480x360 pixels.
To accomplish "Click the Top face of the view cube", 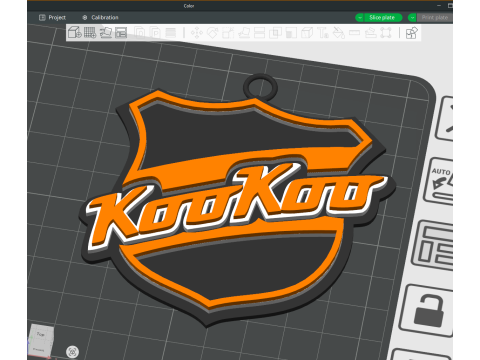I will point(40,334).
